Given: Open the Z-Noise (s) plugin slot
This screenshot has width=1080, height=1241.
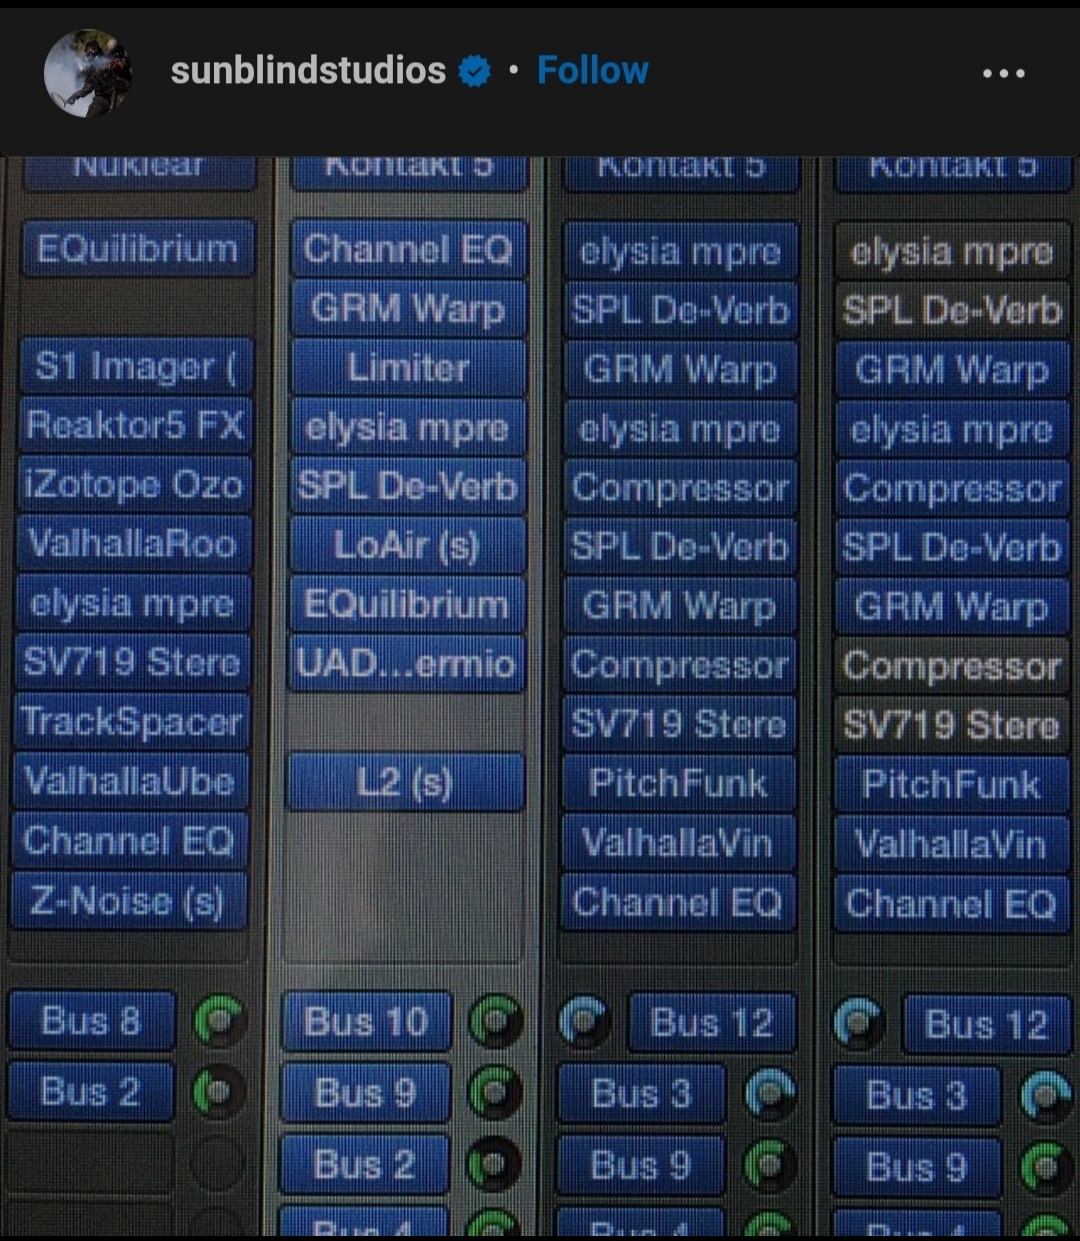Looking at the screenshot, I should (128, 901).
